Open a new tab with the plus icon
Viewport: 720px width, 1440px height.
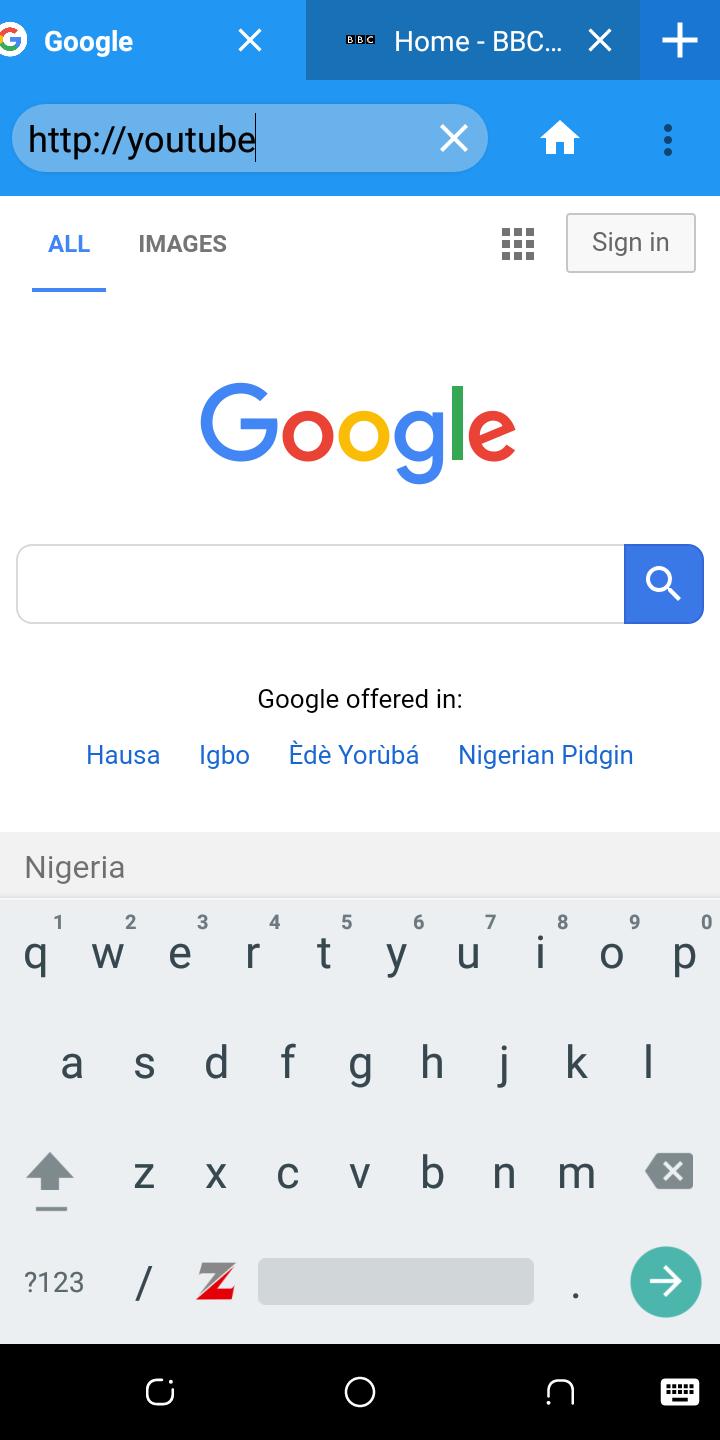pos(680,41)
